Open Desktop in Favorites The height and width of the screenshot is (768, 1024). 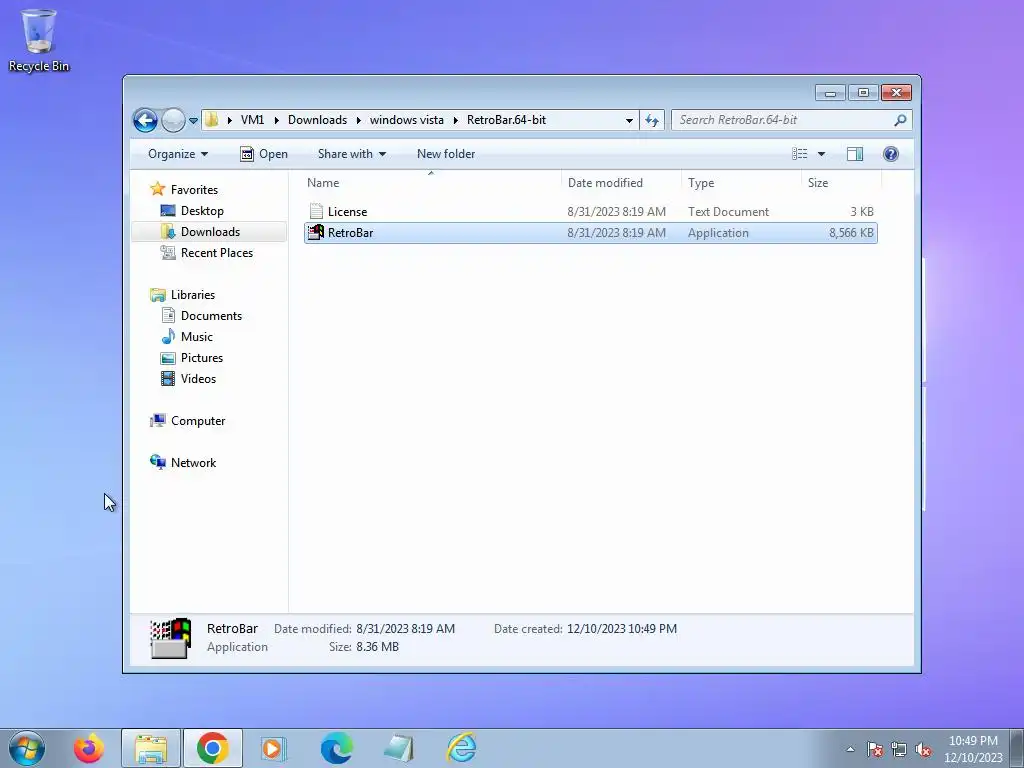[202, 211]
